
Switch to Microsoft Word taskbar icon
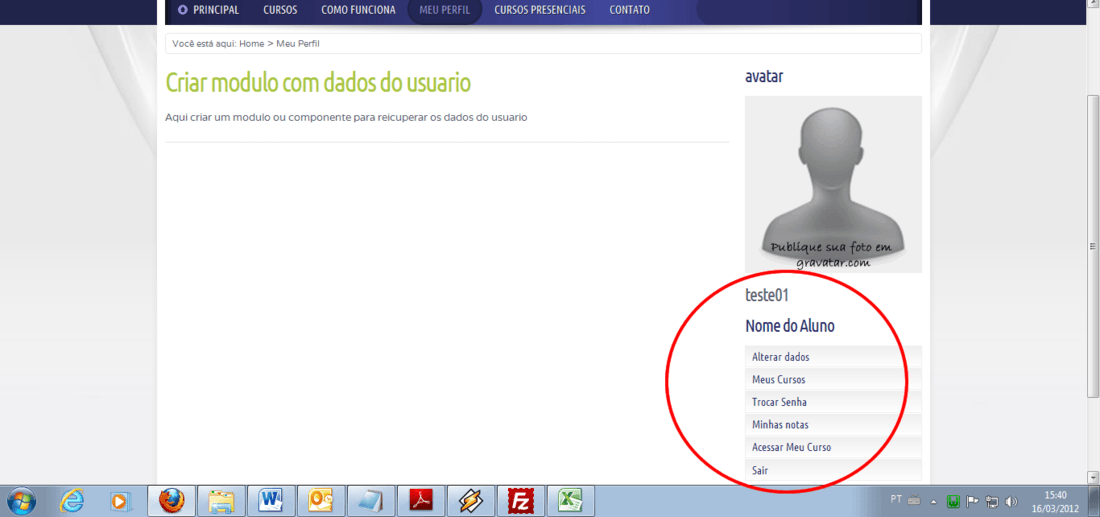click(x=271, y=501)
